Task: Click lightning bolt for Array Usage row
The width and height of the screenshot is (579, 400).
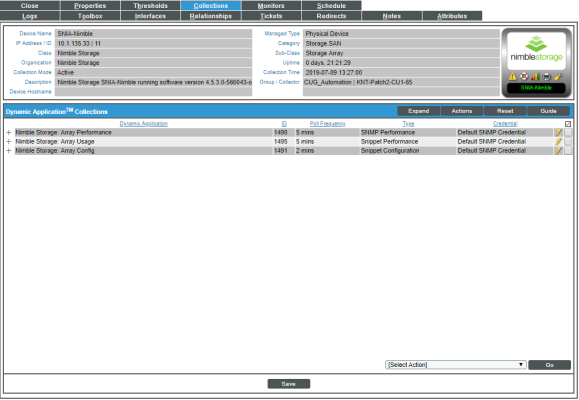Action: pyautogui.click(x=559, y=141)
